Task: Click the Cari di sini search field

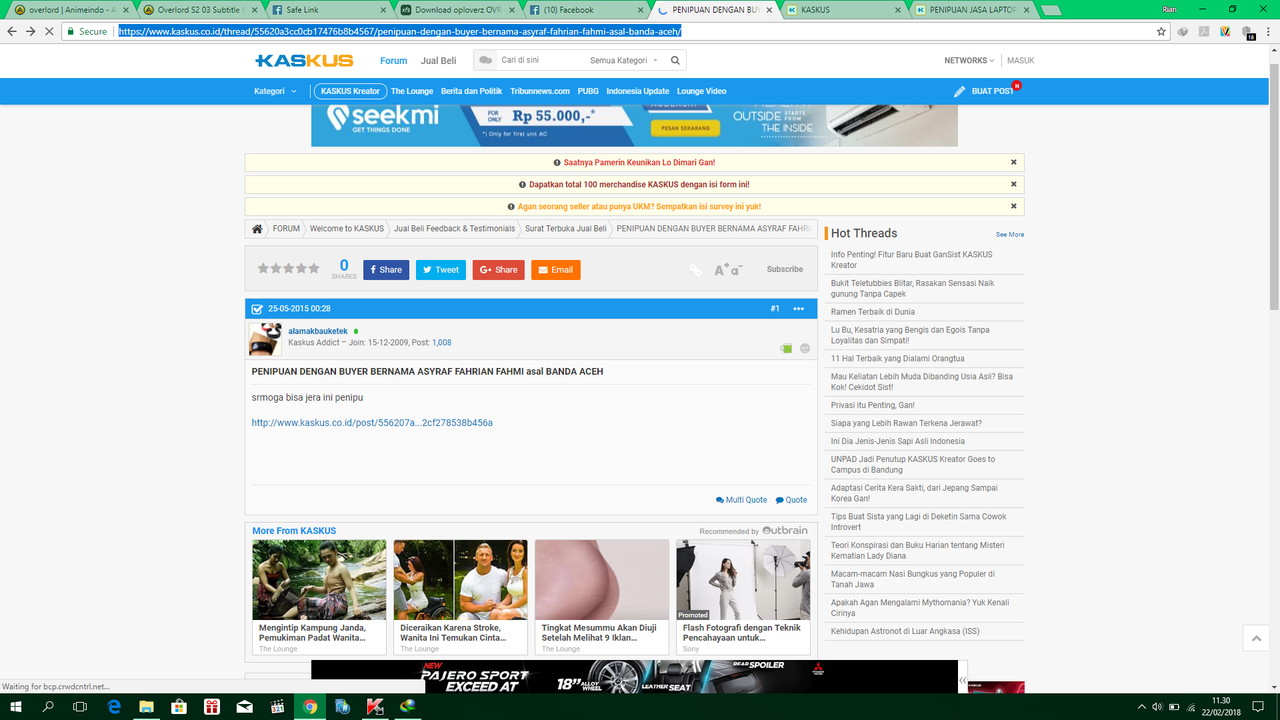Action: [x=540, y=60]
